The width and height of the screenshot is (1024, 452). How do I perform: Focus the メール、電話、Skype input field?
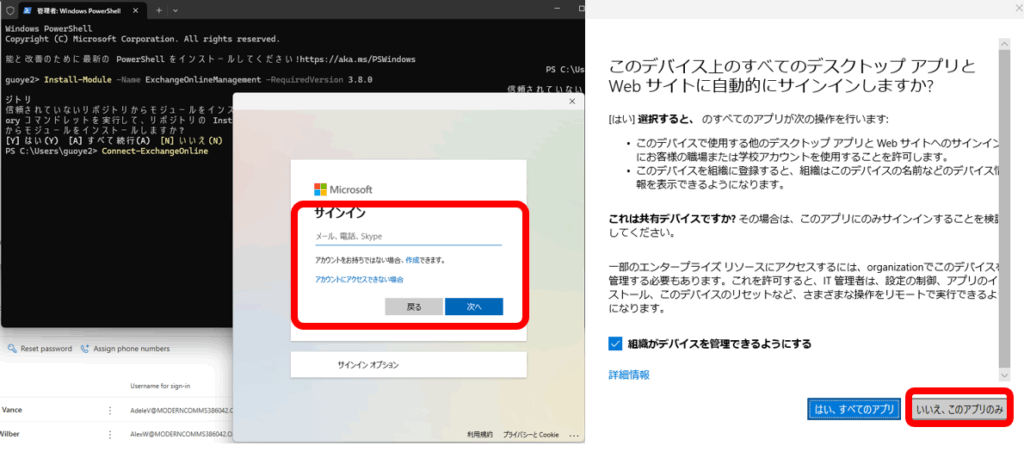pos(408,236)
